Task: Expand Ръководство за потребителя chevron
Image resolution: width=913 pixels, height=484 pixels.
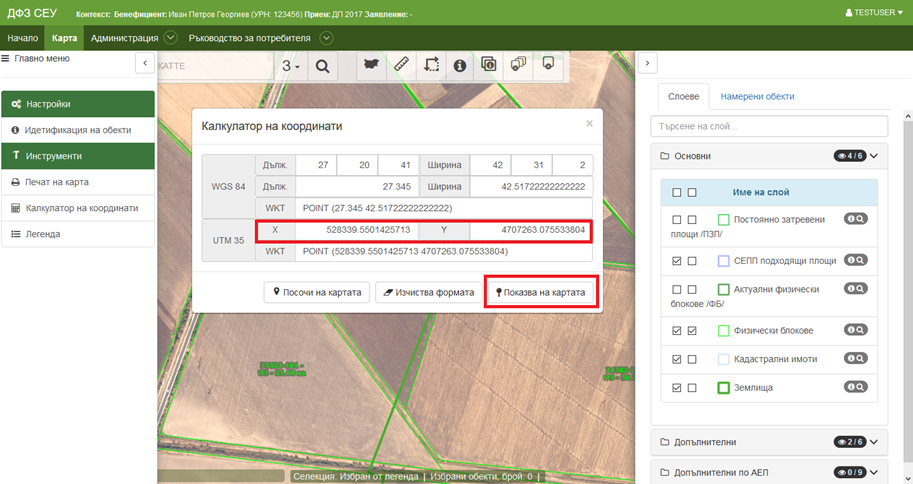Action: [x=327, y=38]
